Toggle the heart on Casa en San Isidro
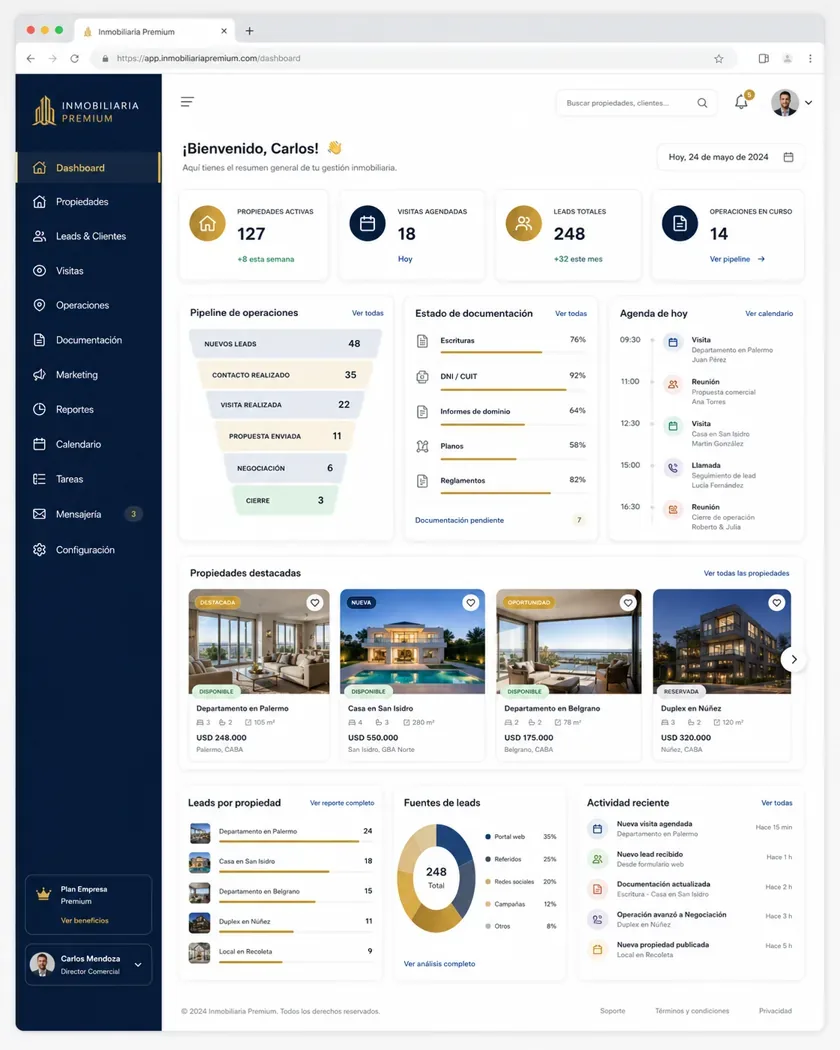This screenshot has width=840, height=1050. pos(471,603)
